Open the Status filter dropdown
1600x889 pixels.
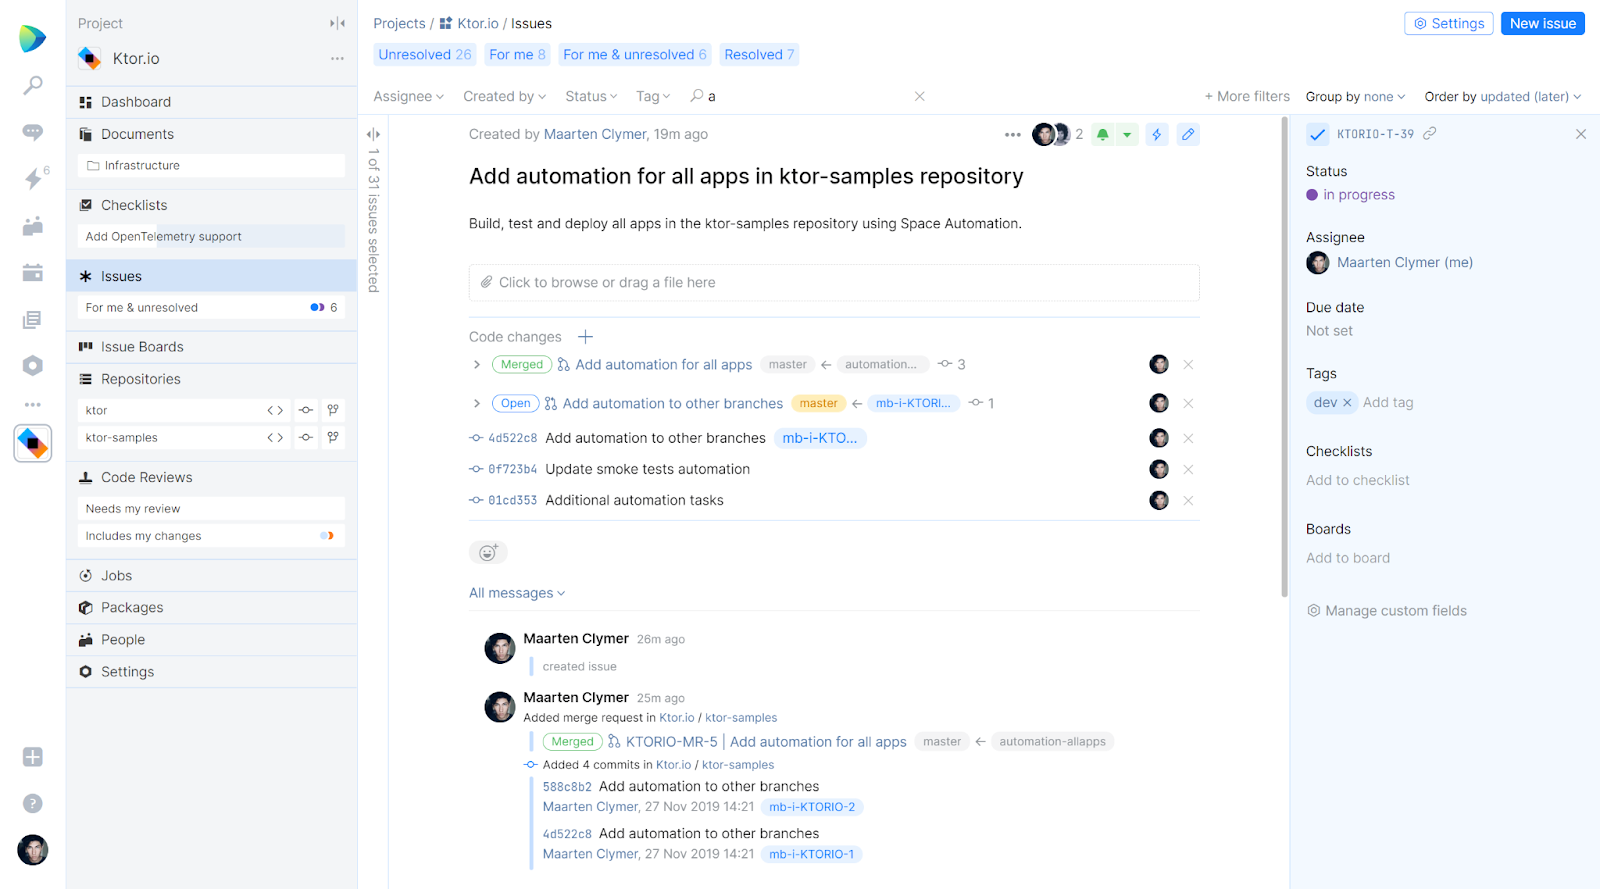coord(591,96)
